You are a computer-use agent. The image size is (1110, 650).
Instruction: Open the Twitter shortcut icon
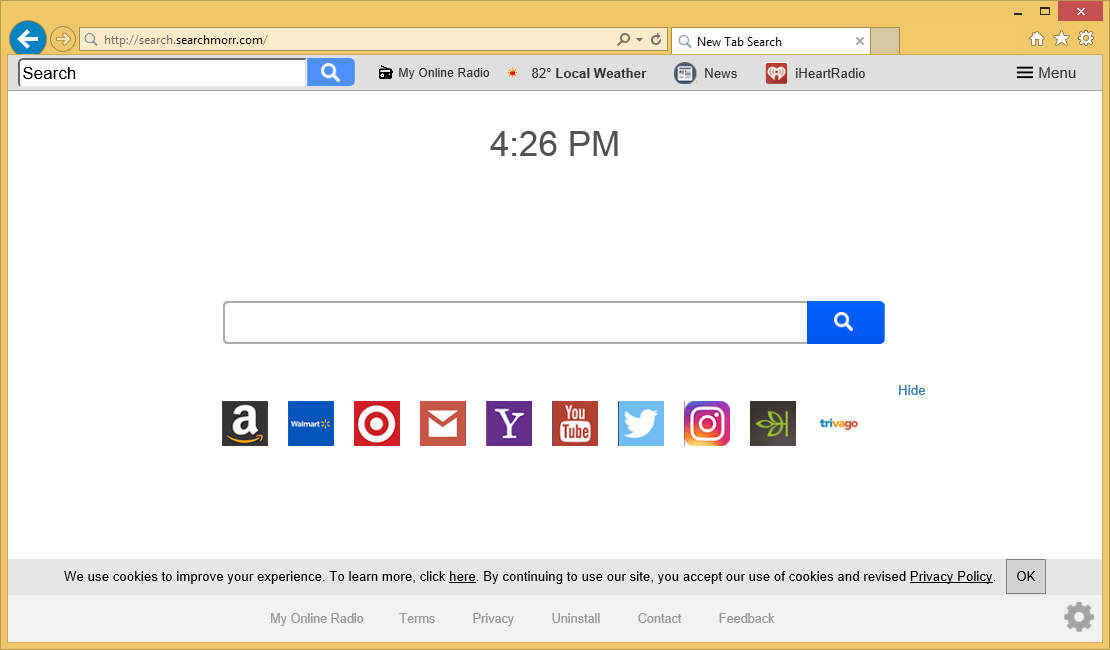(641, 424)
